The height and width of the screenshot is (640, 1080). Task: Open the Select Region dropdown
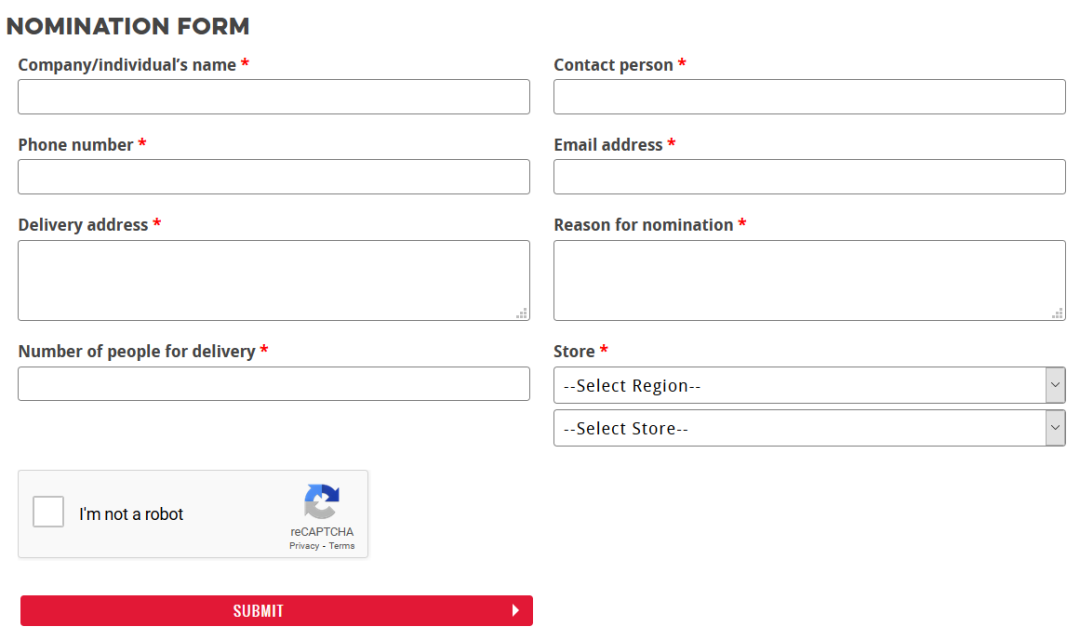pos(809,385)
